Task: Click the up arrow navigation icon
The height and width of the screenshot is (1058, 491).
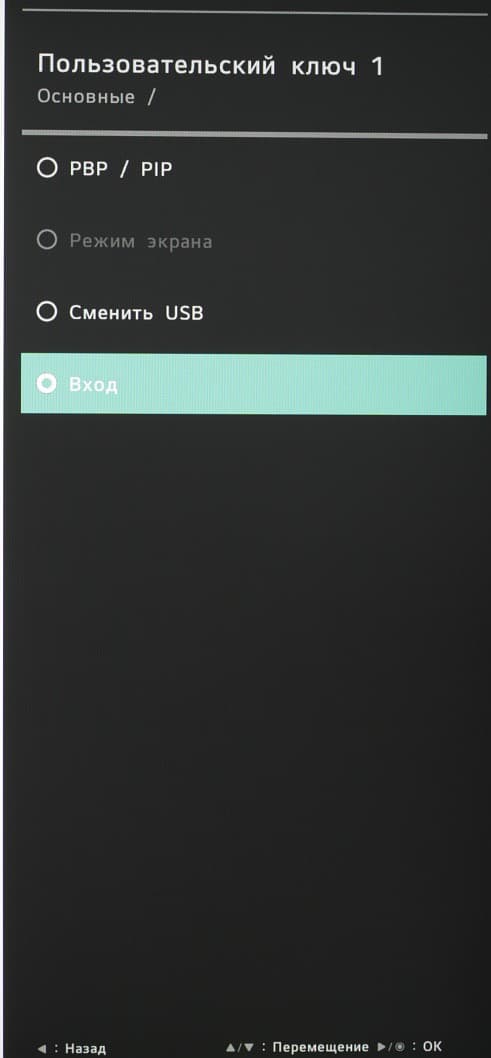Action: click(x=230, y=1048)
